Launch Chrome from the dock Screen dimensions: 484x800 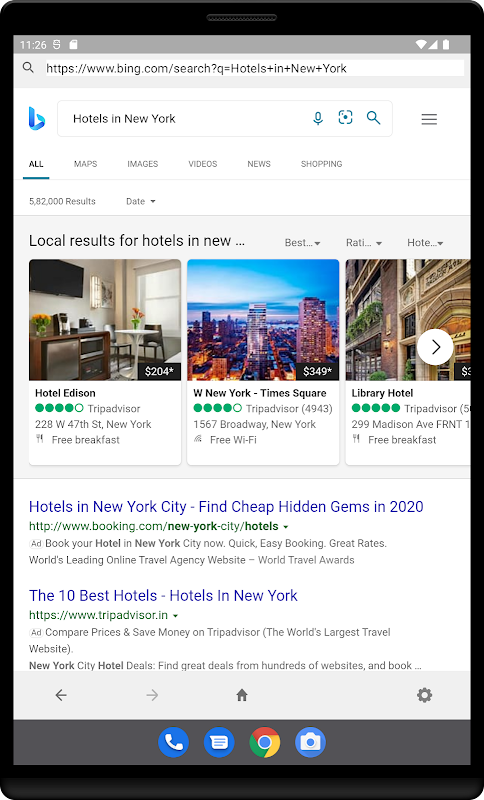point(265,742)
